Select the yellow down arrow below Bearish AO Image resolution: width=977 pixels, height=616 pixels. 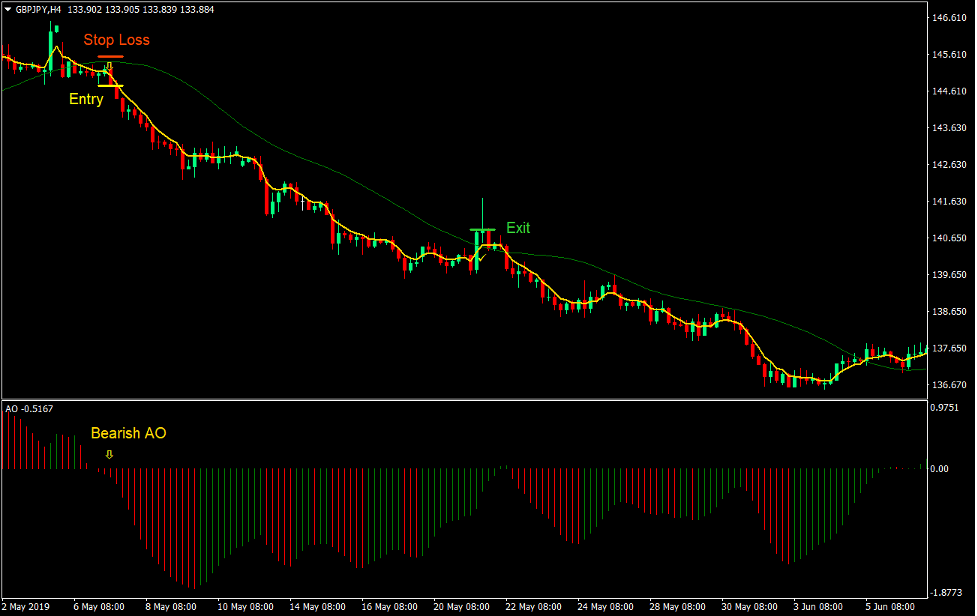109,455
